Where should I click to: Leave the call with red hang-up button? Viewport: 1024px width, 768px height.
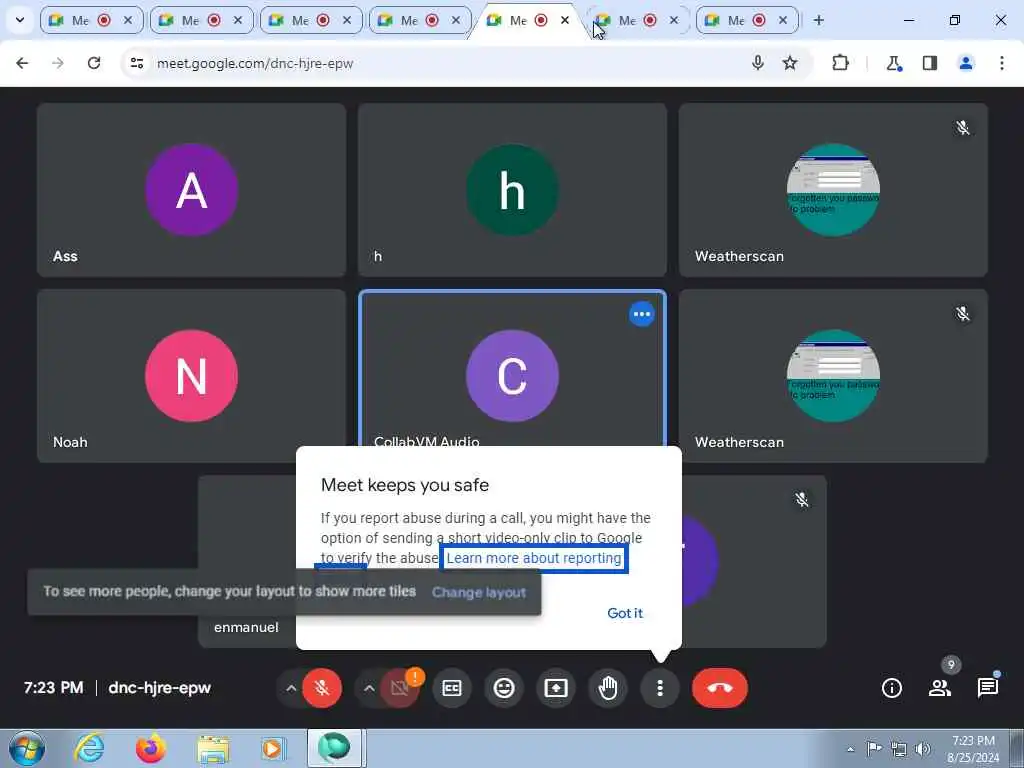720,688
